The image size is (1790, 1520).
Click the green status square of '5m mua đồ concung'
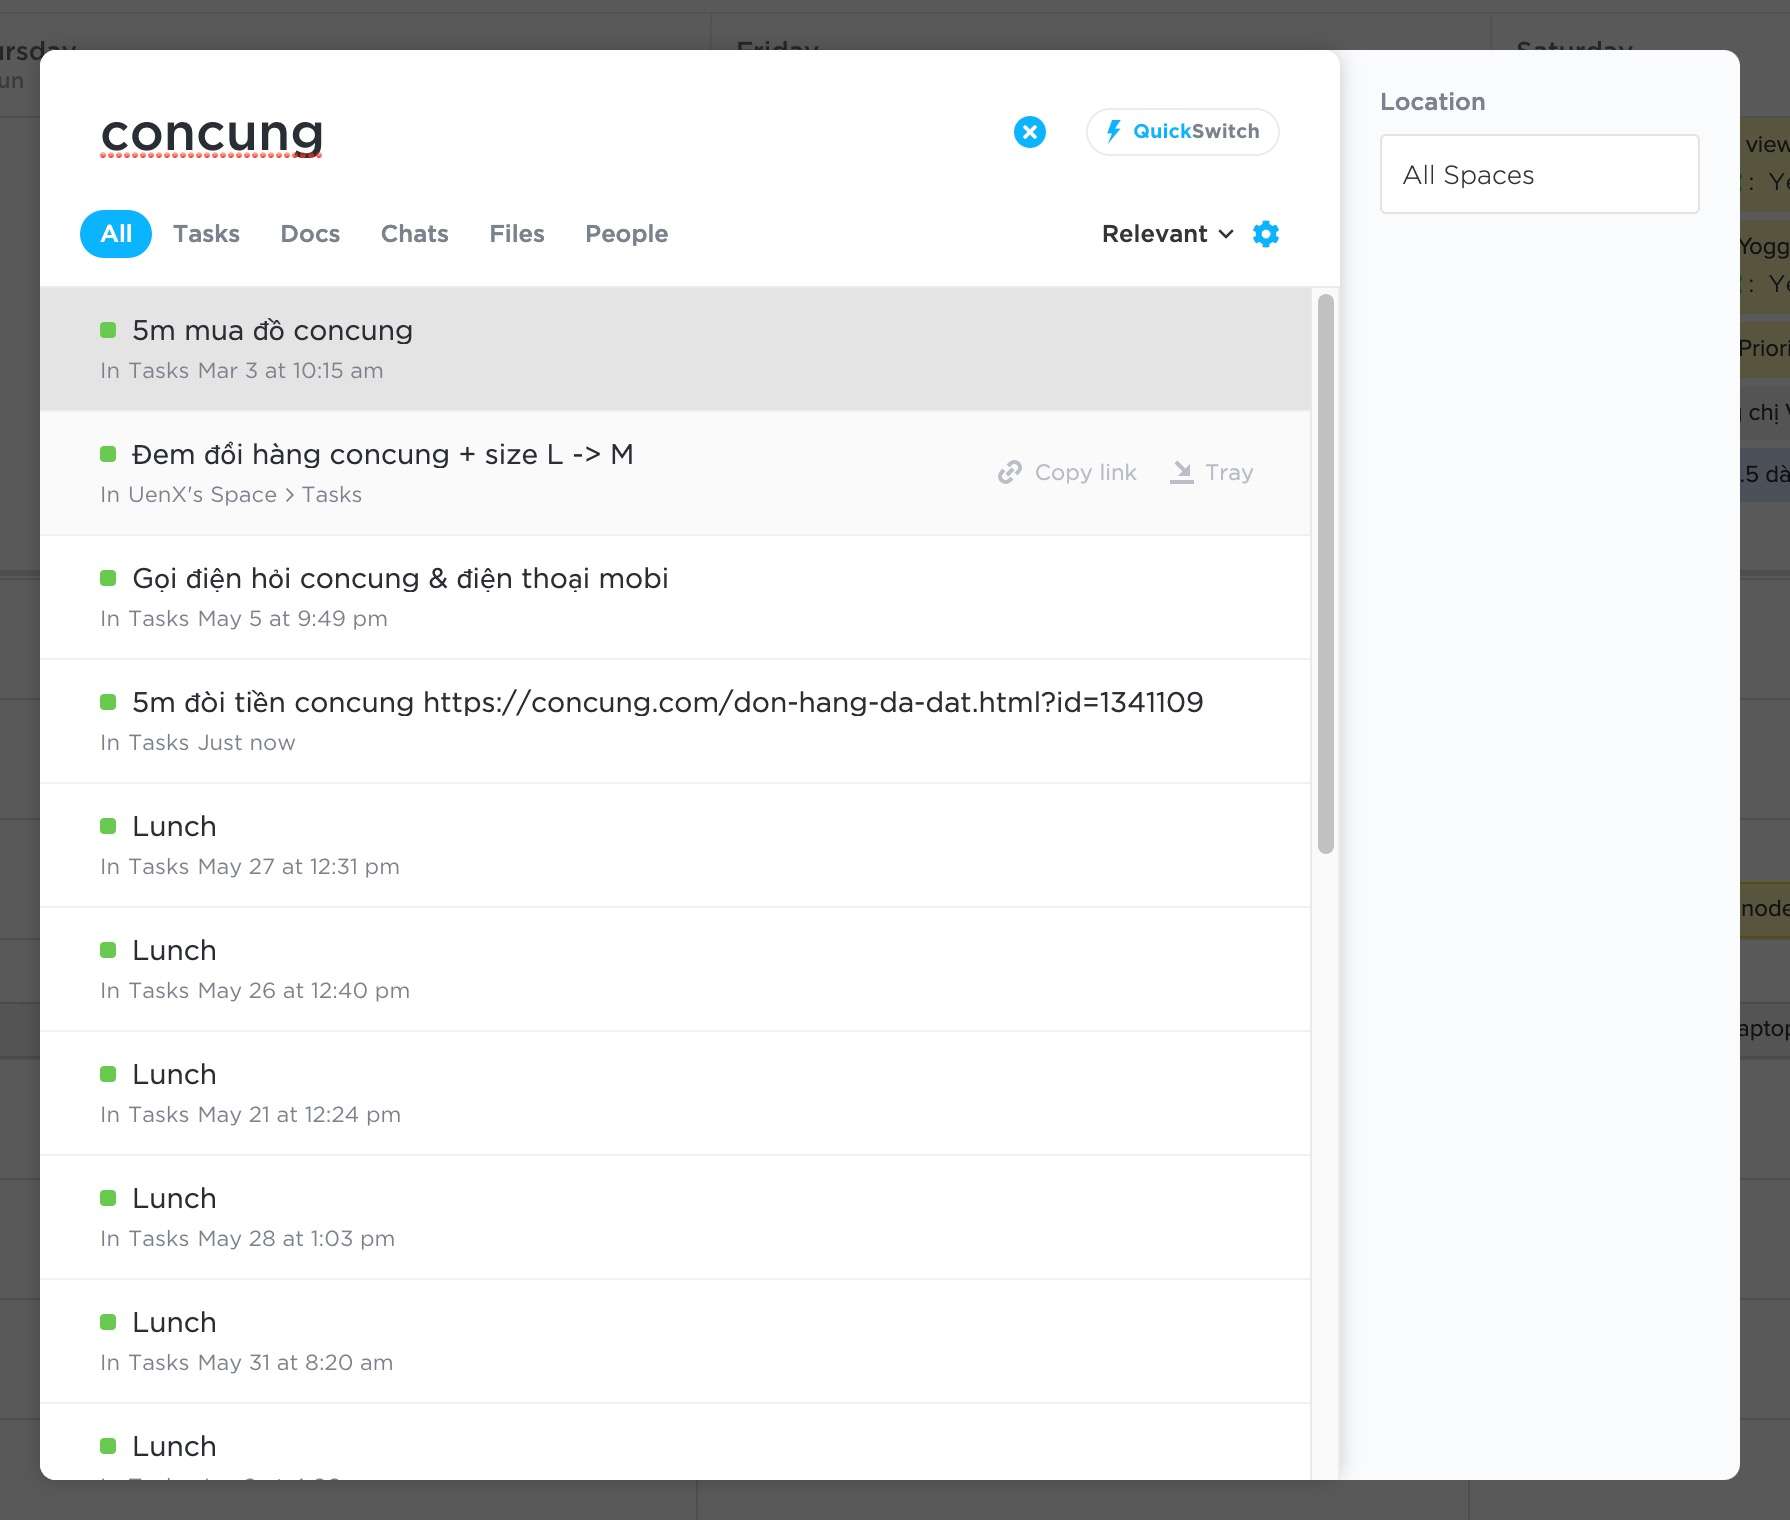108,330
